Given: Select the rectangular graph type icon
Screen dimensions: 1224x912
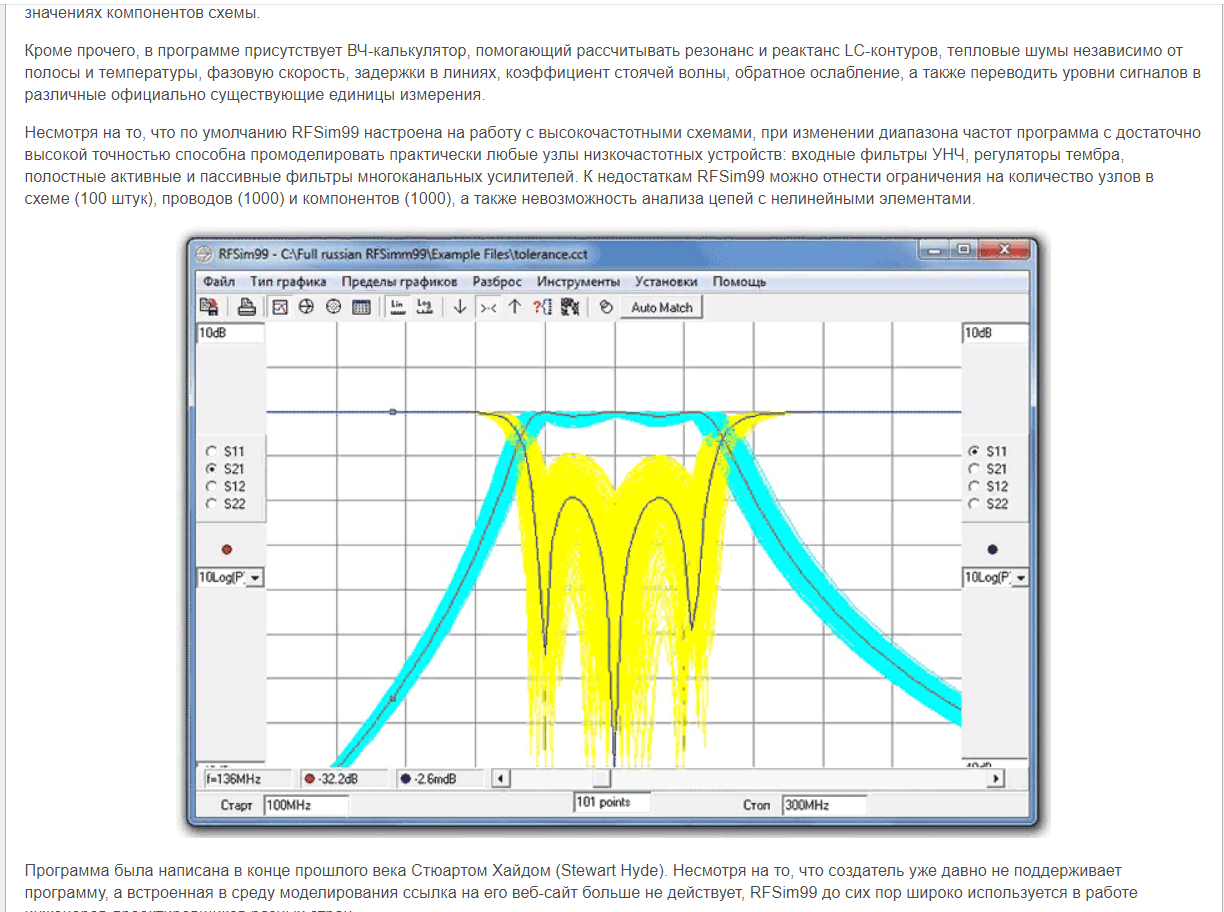Looking at the screenshot, I should coord(281,307).
